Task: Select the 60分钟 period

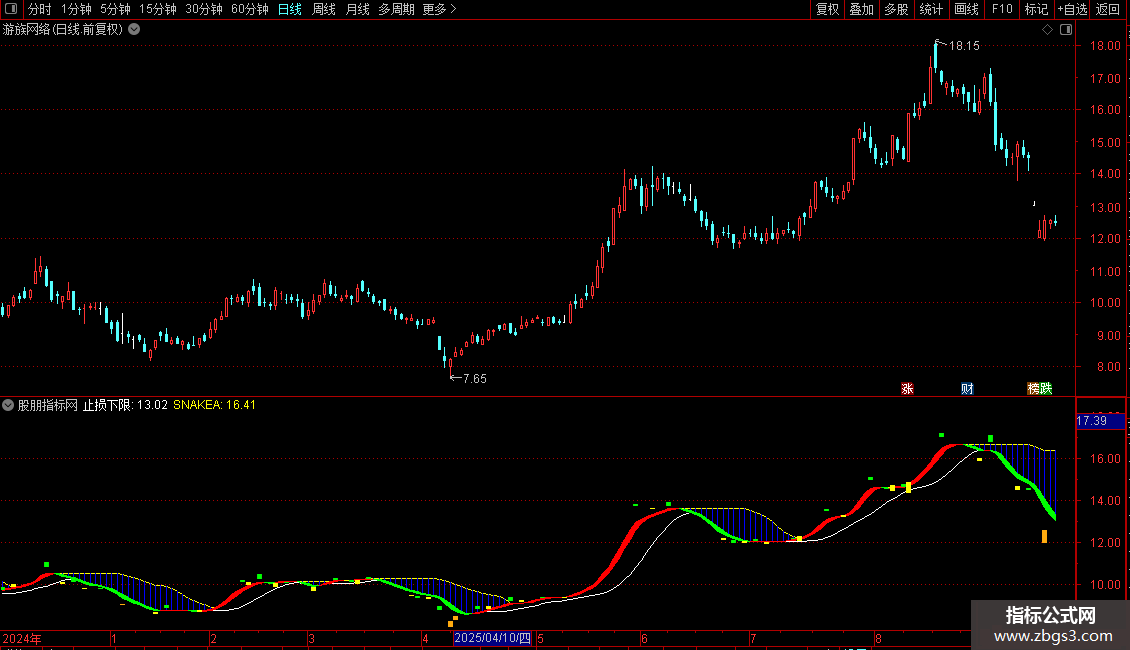Action: (x=250, y=9)
